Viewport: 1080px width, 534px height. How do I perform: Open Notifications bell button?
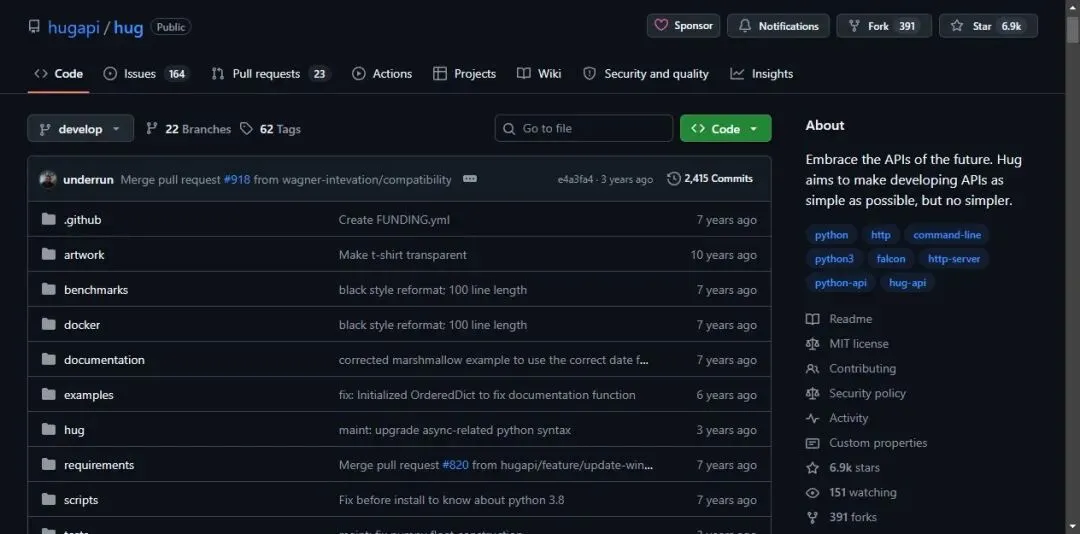pos(778,25)
